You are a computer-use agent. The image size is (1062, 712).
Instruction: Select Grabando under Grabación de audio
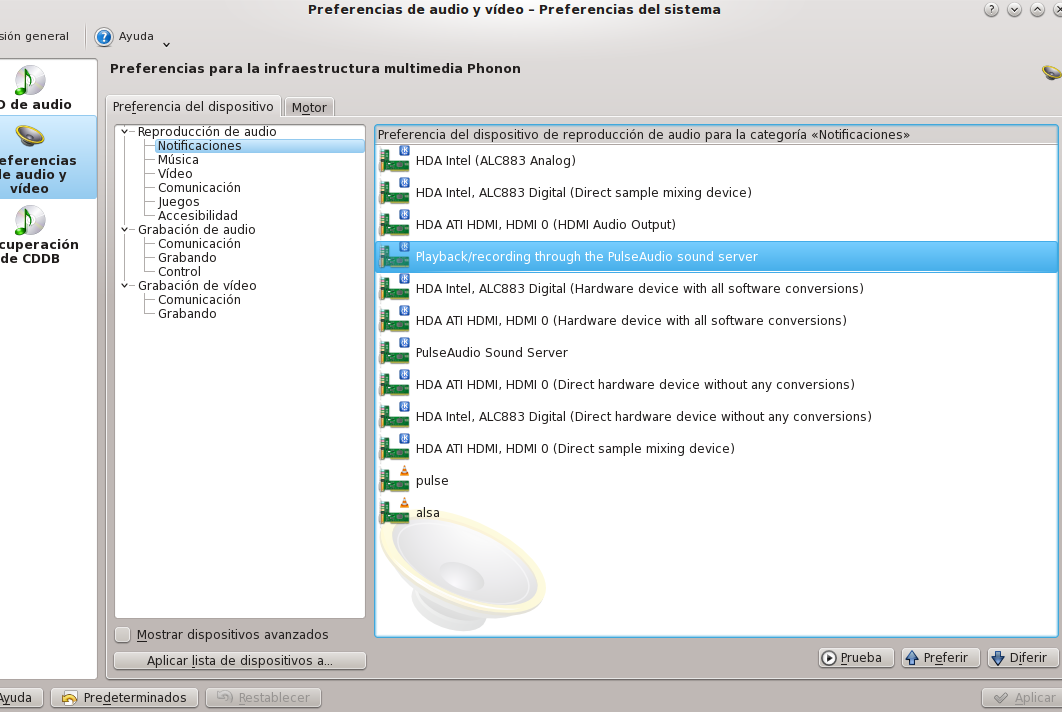click(187, 257)
